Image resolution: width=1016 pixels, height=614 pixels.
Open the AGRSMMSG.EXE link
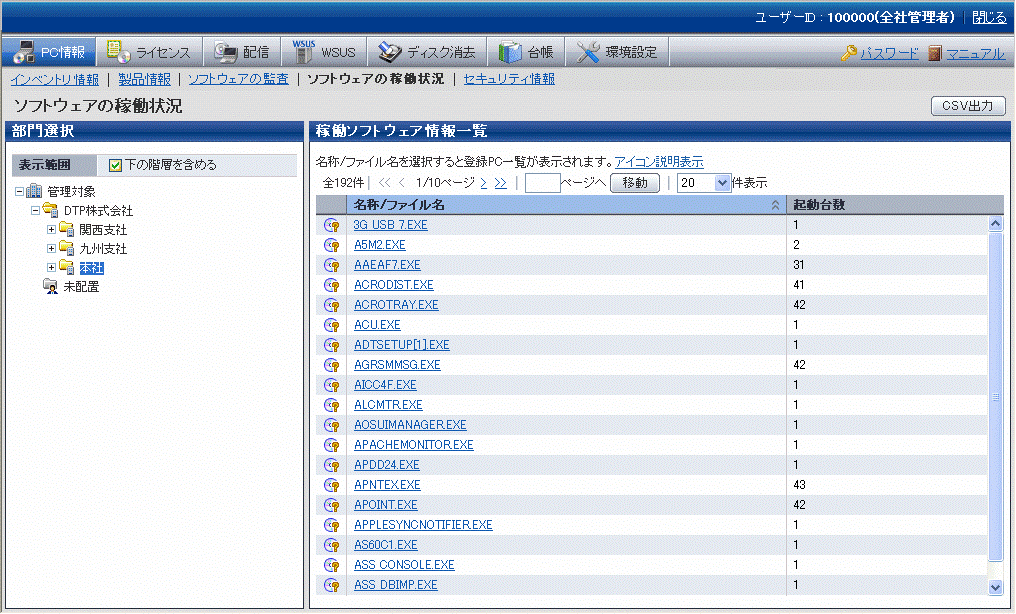coord(397,365)
